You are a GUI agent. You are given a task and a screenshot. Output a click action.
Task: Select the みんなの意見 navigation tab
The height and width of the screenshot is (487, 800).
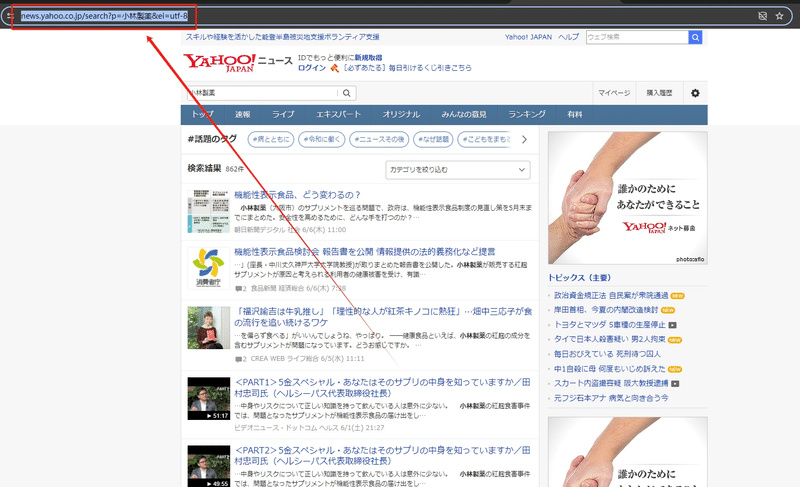pos(464,115)
